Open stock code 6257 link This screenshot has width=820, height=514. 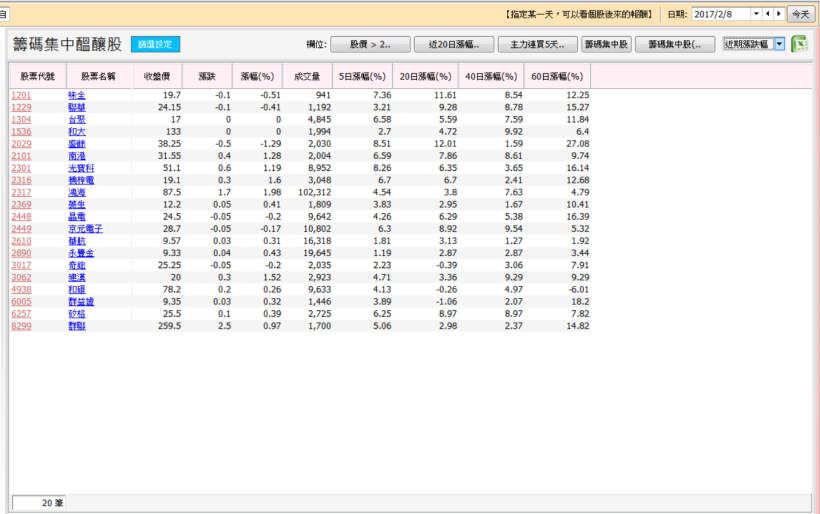[21, 314]
